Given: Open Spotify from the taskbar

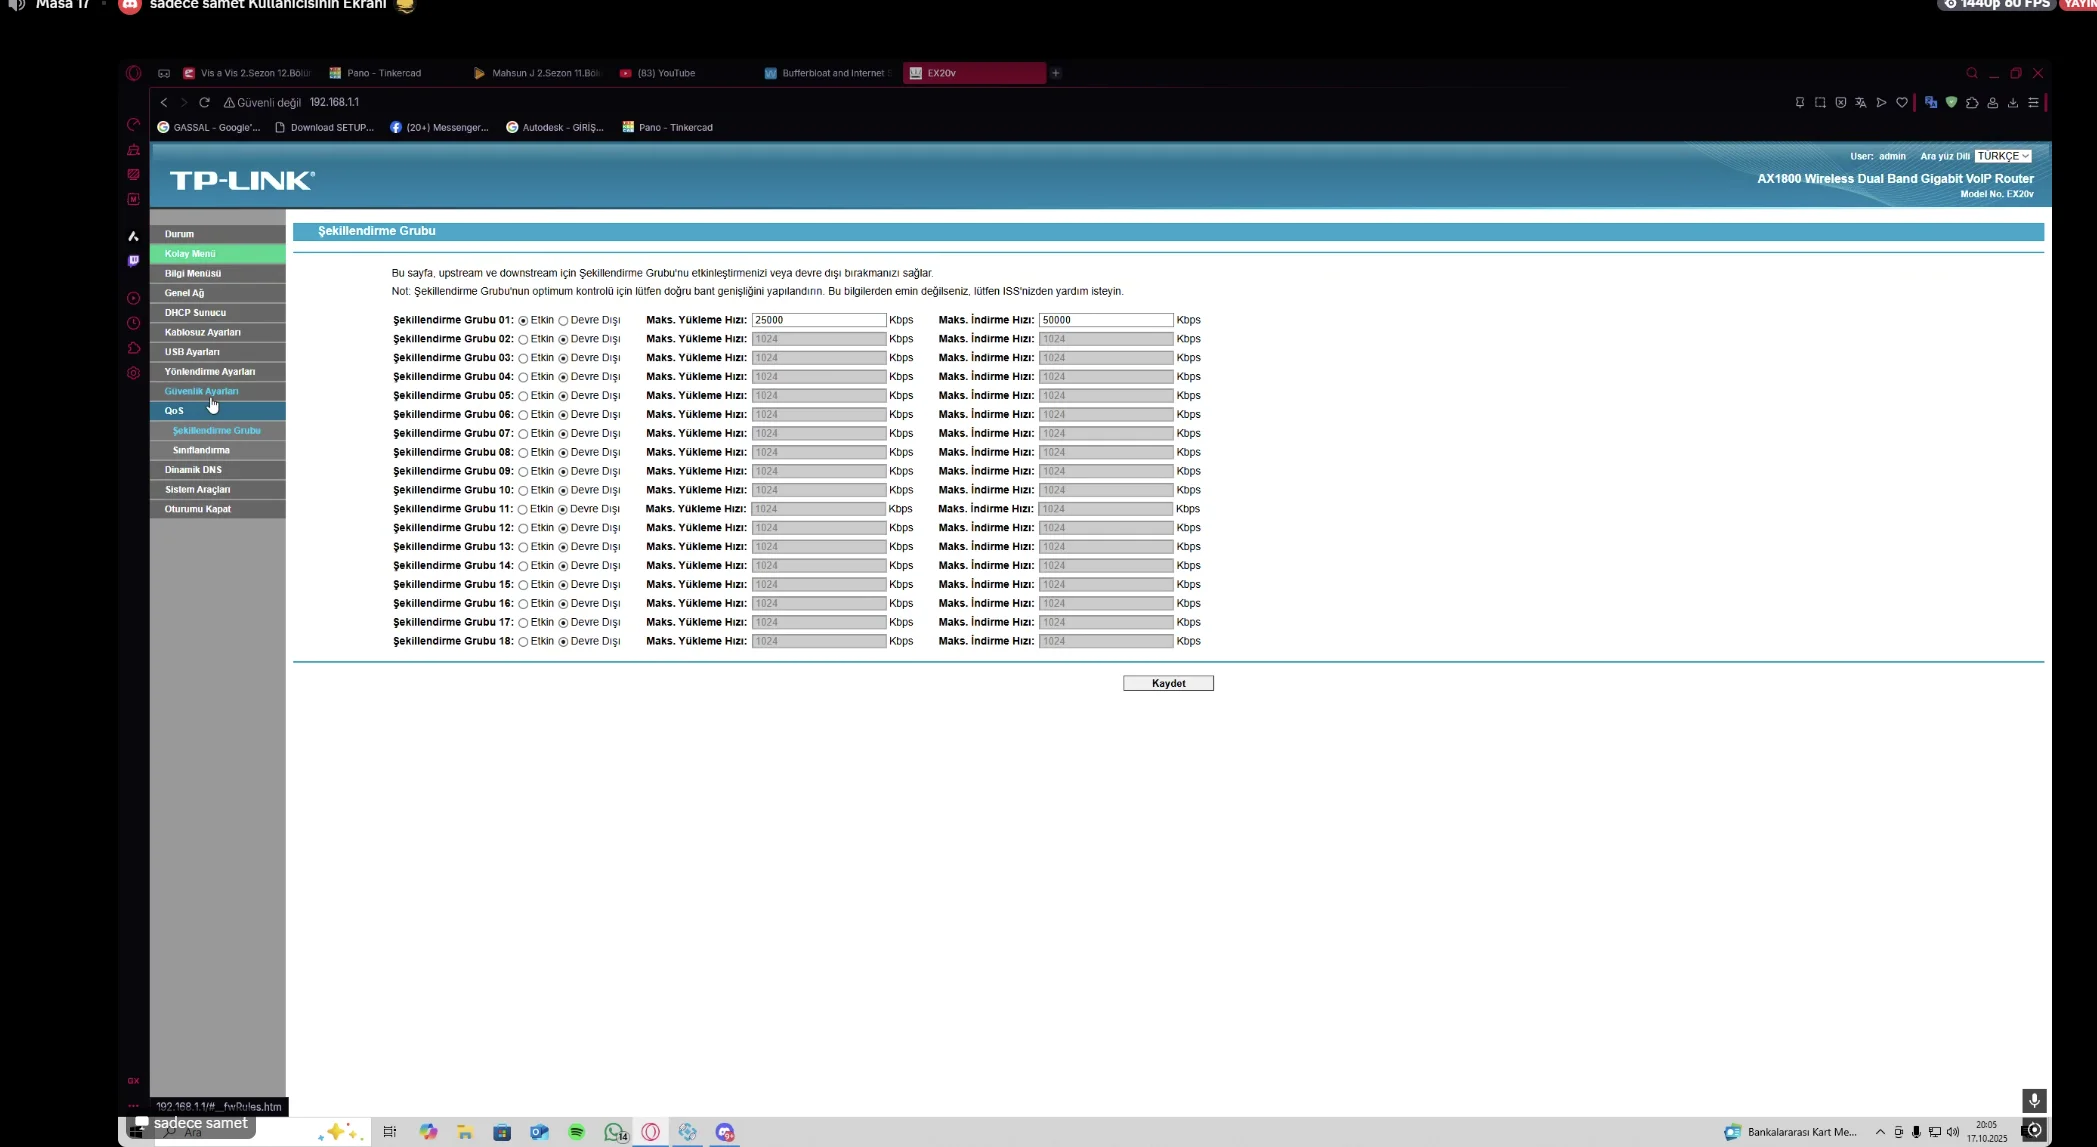Looking at the screenshot, I should pyautogui.click(x=576, y=1132).
